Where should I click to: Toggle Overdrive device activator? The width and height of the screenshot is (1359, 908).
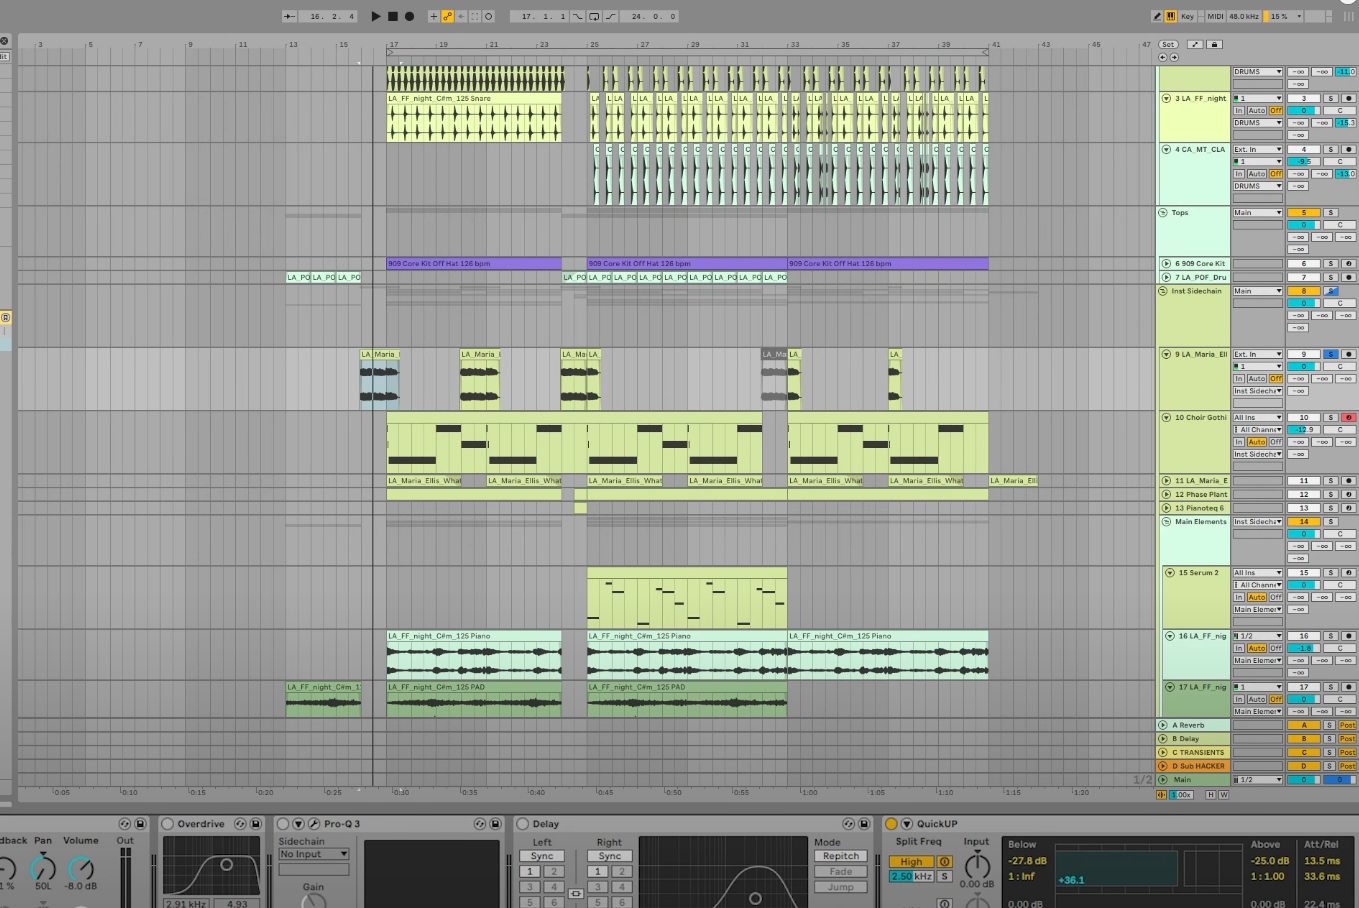(168, 824)
